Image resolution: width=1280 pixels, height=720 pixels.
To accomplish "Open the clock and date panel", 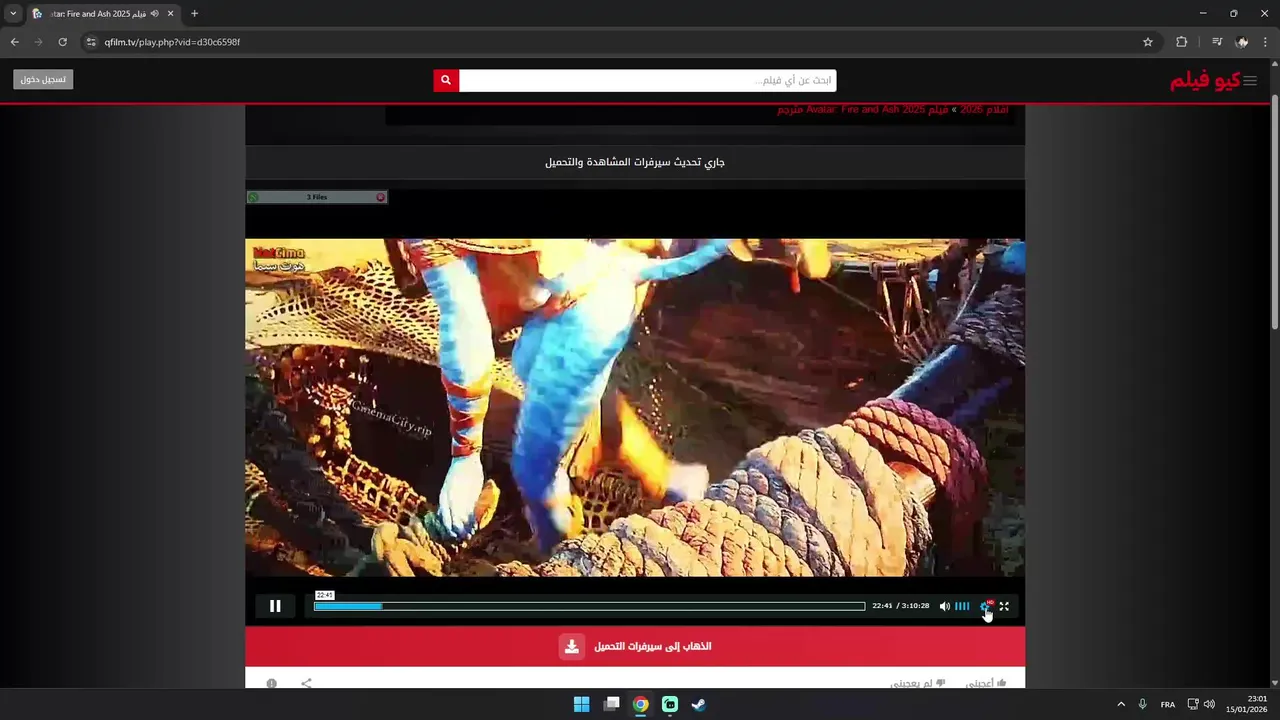I will pyautogui.click(x=1247, y=704).
